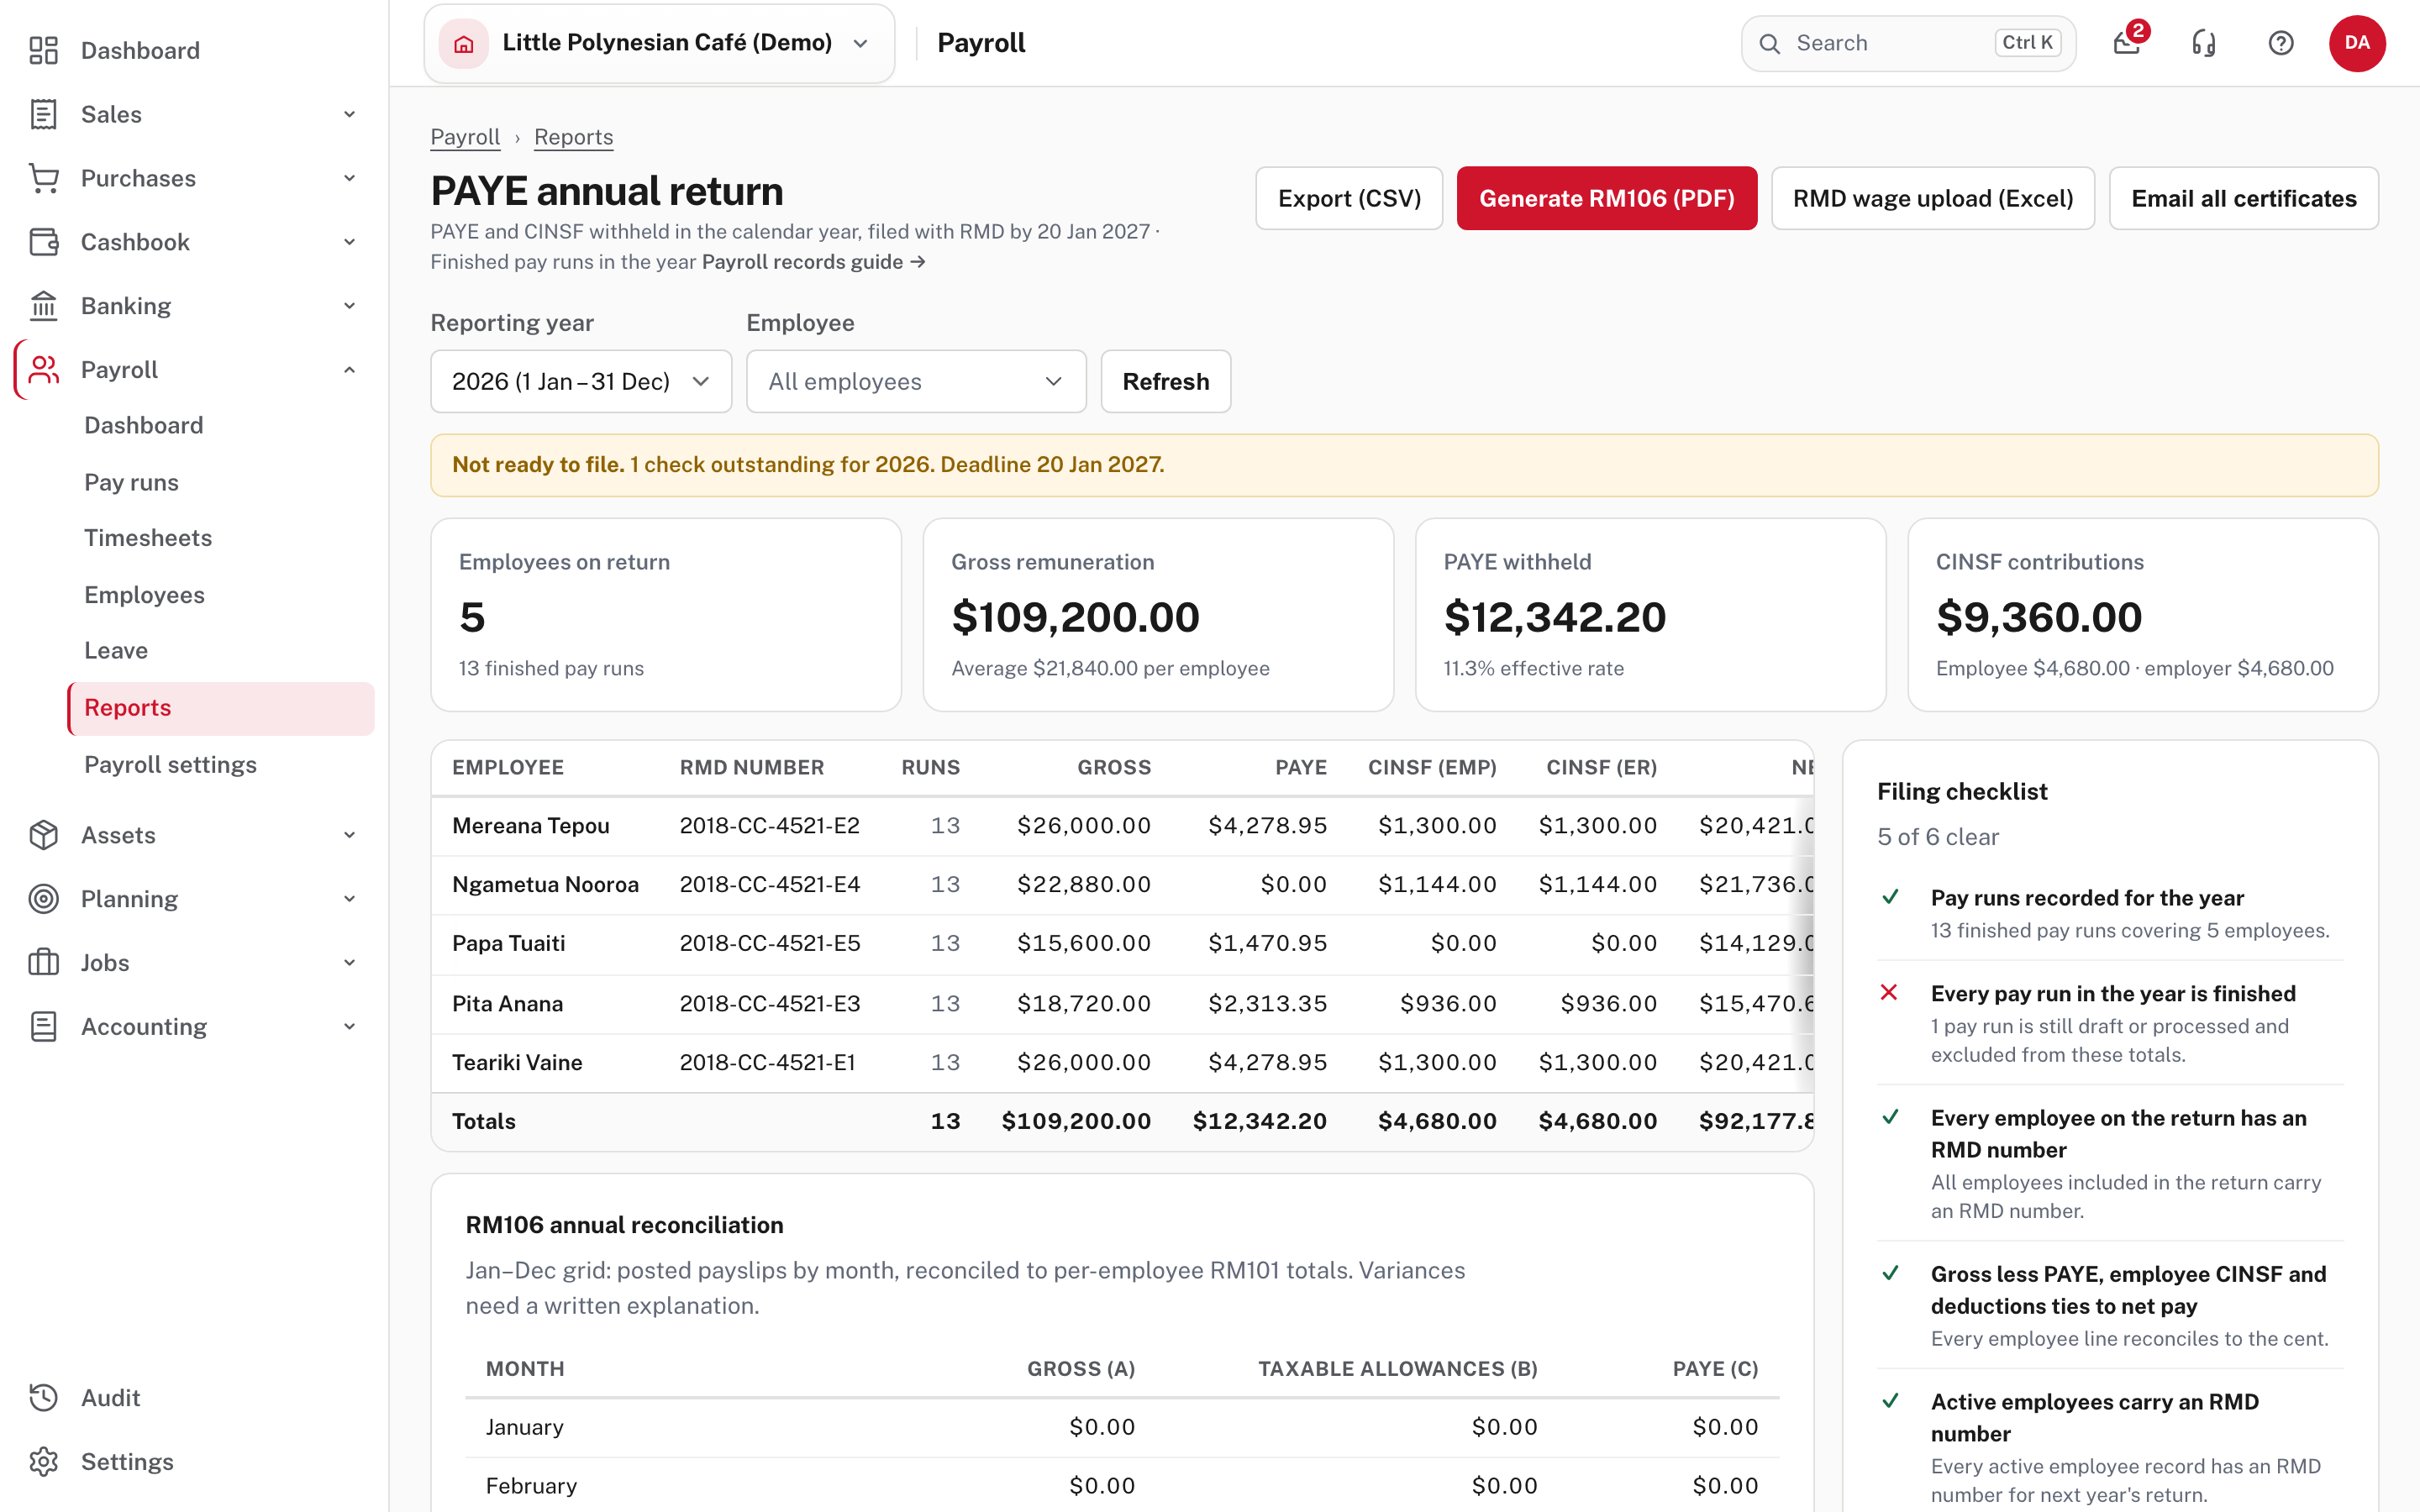
Task: Click the café home icon in the header
Action: pos(464,43)
